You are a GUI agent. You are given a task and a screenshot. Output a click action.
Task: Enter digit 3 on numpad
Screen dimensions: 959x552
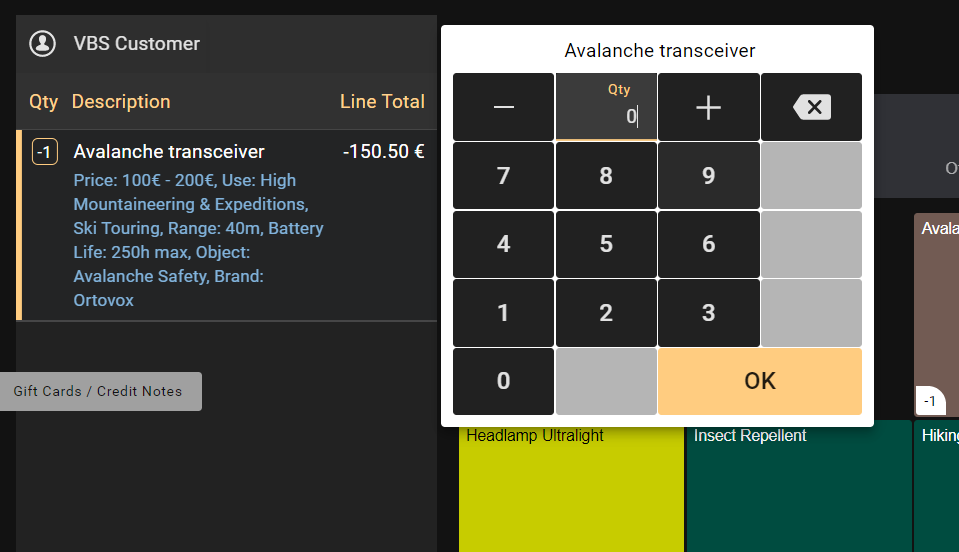(708, 313)
